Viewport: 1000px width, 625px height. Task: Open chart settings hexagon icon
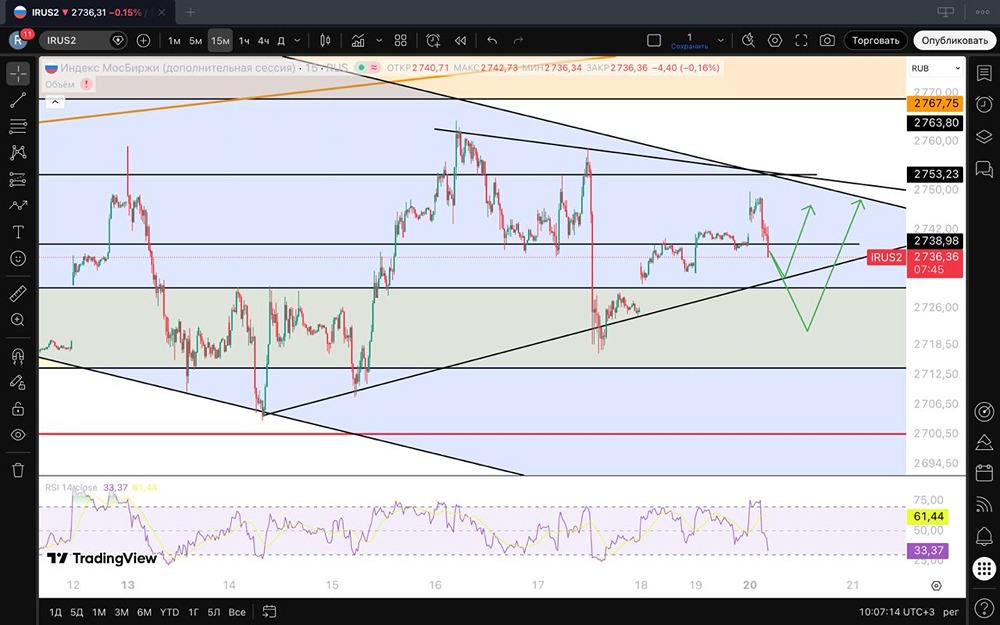coord(775,40)
